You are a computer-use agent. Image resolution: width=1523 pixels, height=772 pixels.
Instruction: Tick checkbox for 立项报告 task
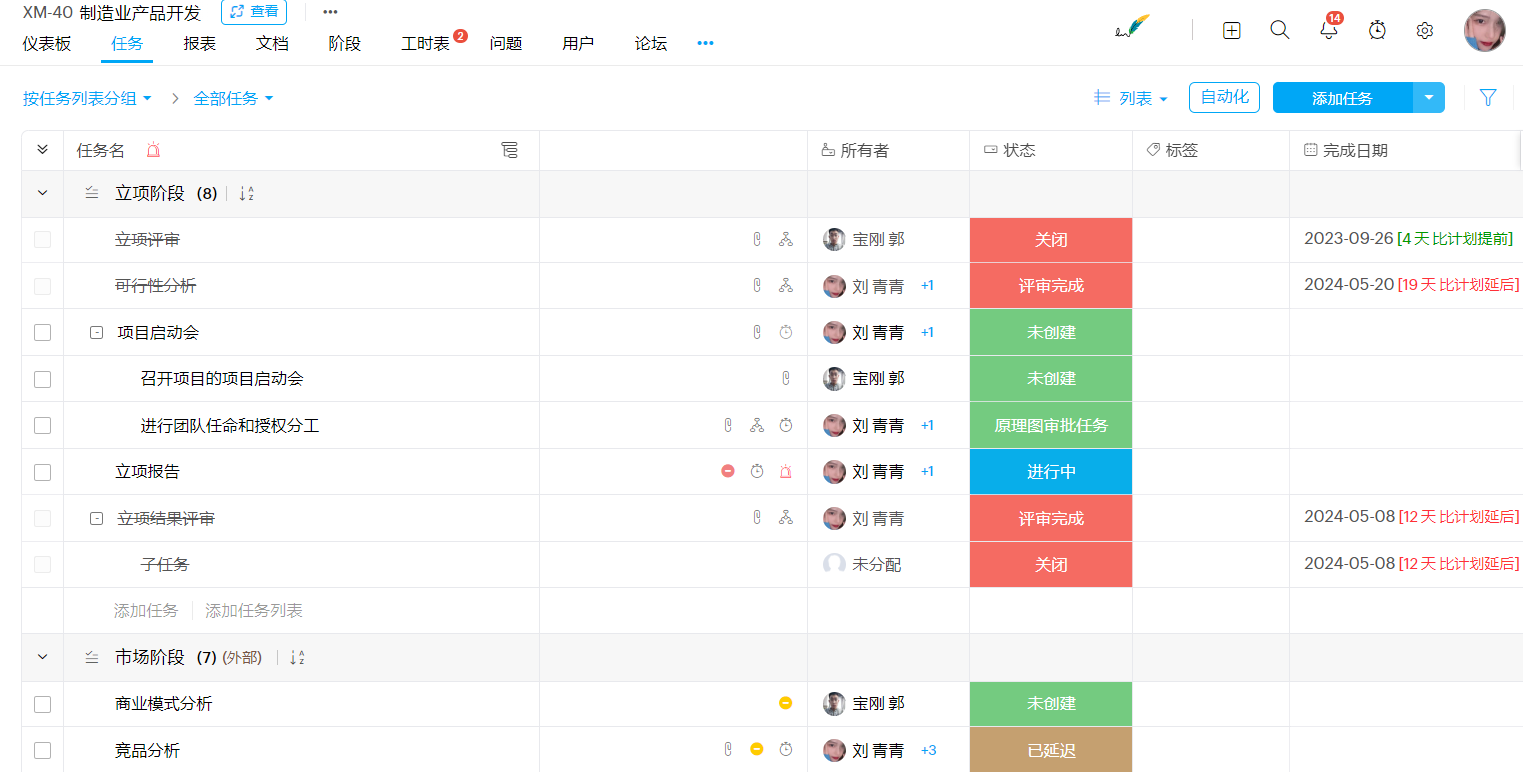[42, 472]
